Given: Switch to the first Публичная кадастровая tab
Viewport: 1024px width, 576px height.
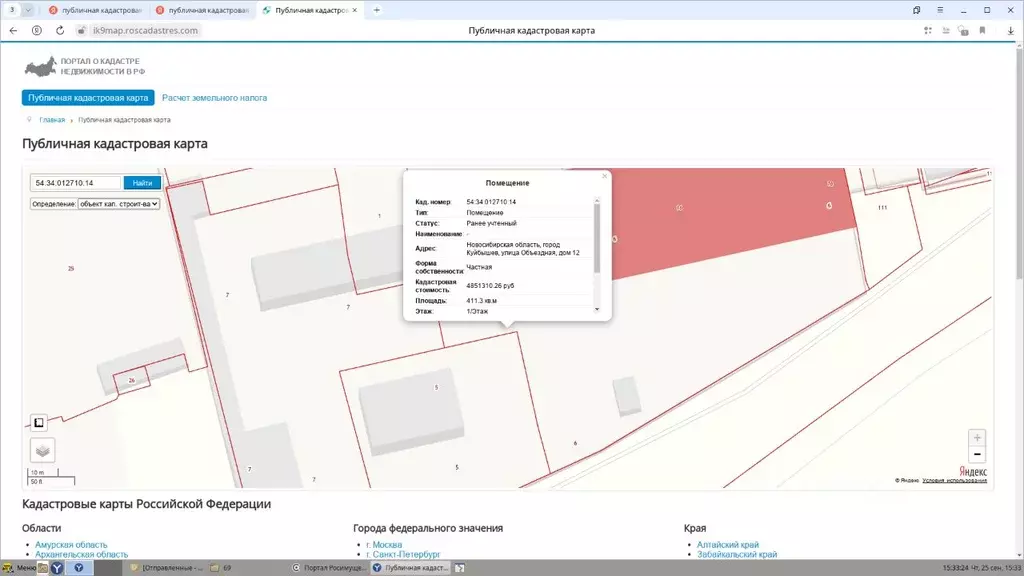Looking at the screenshot, I should point(95,10).
